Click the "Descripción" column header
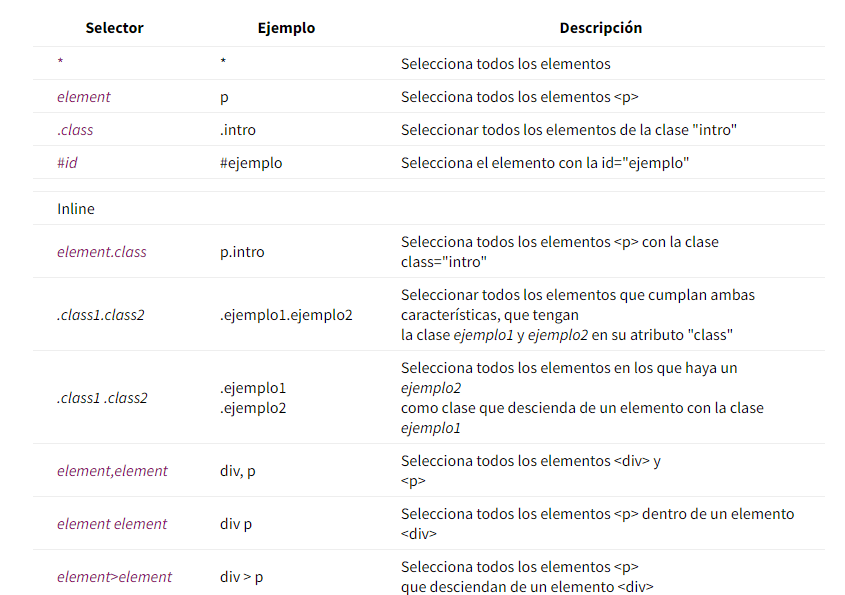 600,28
